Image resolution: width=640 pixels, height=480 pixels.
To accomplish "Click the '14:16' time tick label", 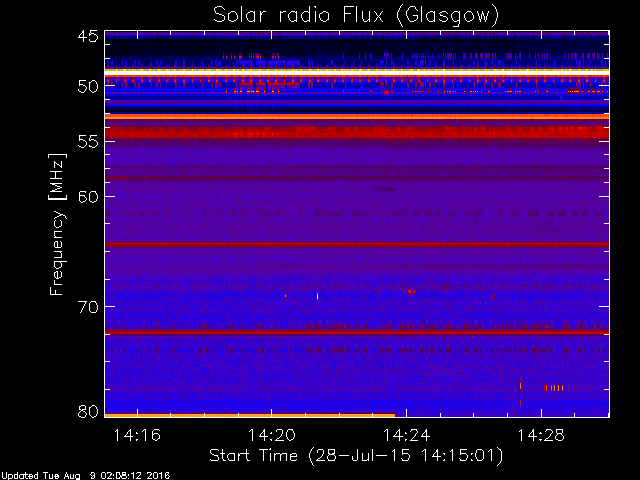I will tap(137, 436).
